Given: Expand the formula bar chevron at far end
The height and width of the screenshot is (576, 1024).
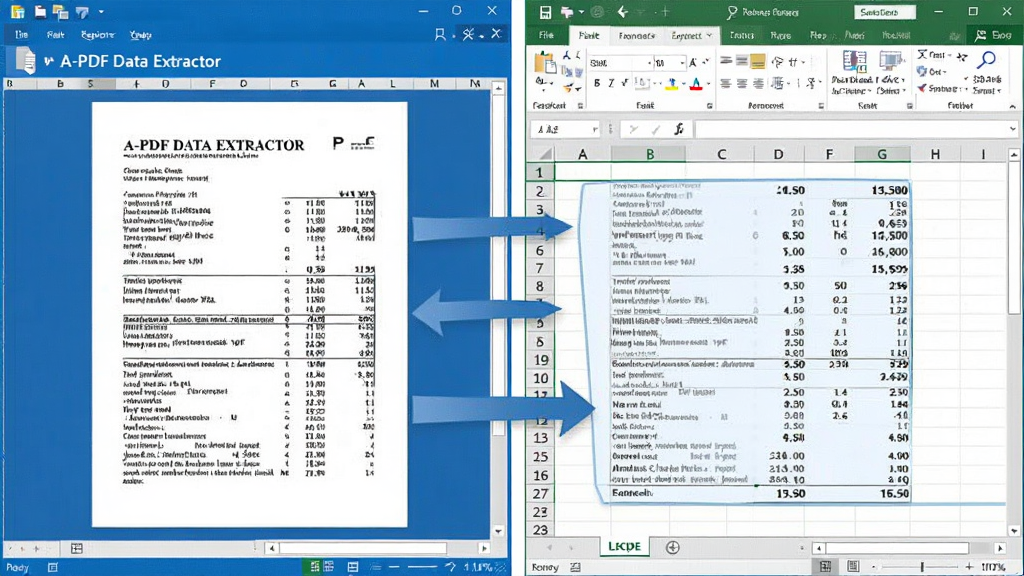Looking at the screenshot, I should coord(1013,129).
